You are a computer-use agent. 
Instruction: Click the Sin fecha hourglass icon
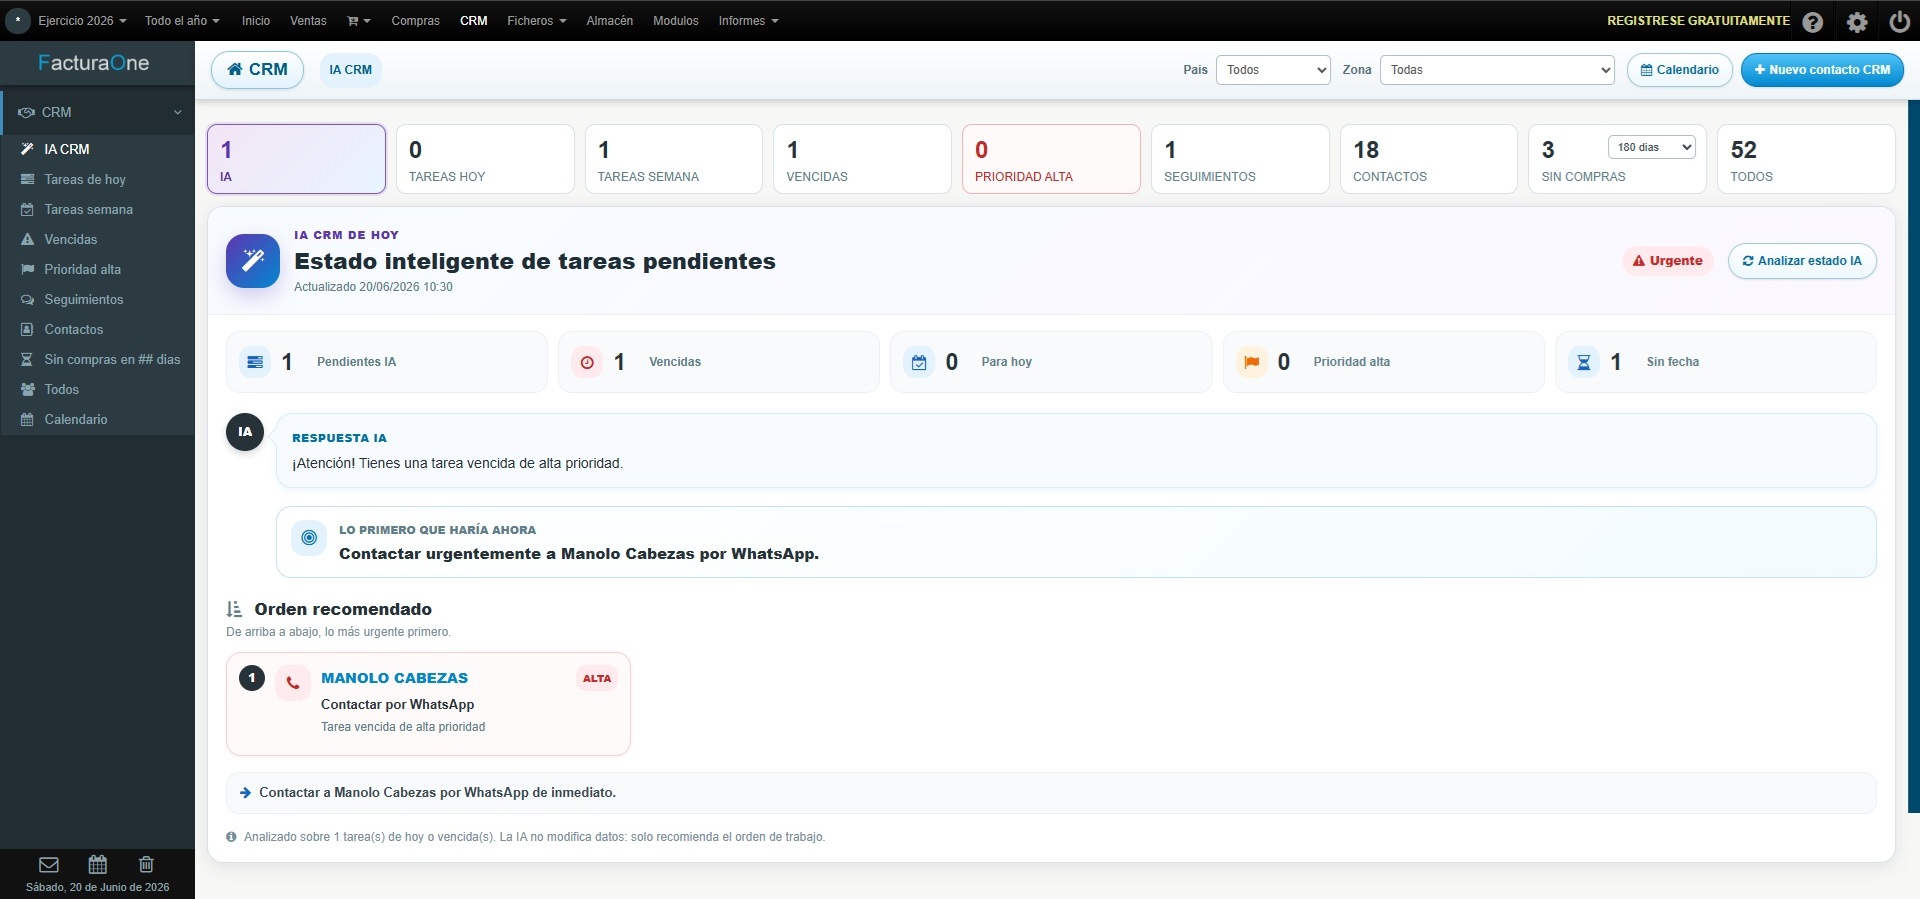click(1584, 362)
